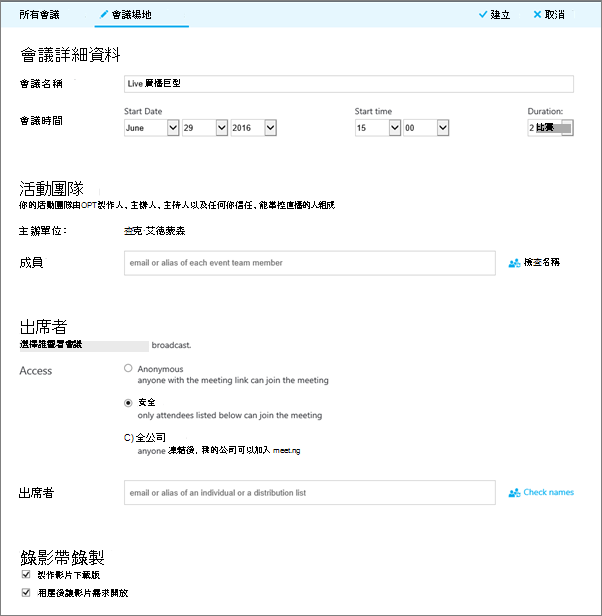
Task: Click the 檢查名稱 link for team members
Action: tap(541, 262)
